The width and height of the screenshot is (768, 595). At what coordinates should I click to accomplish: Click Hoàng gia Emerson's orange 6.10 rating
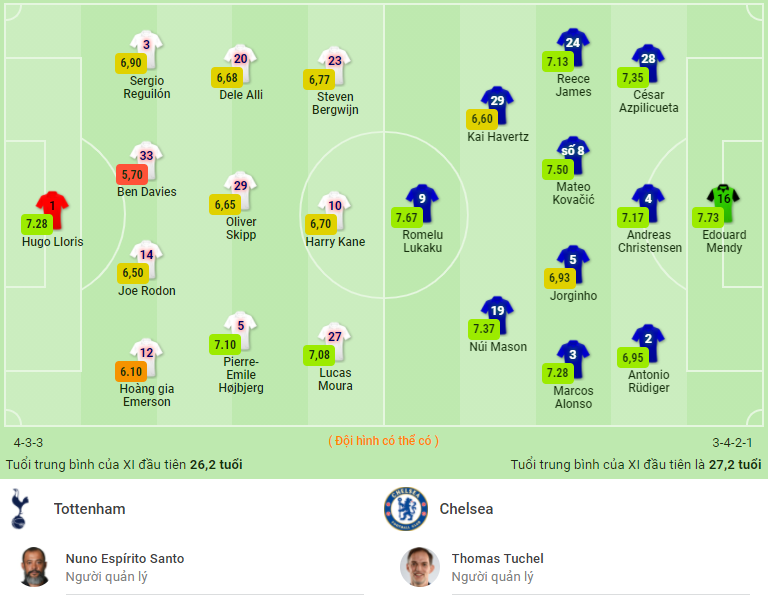pyautogui.click(x=131, y=372)
